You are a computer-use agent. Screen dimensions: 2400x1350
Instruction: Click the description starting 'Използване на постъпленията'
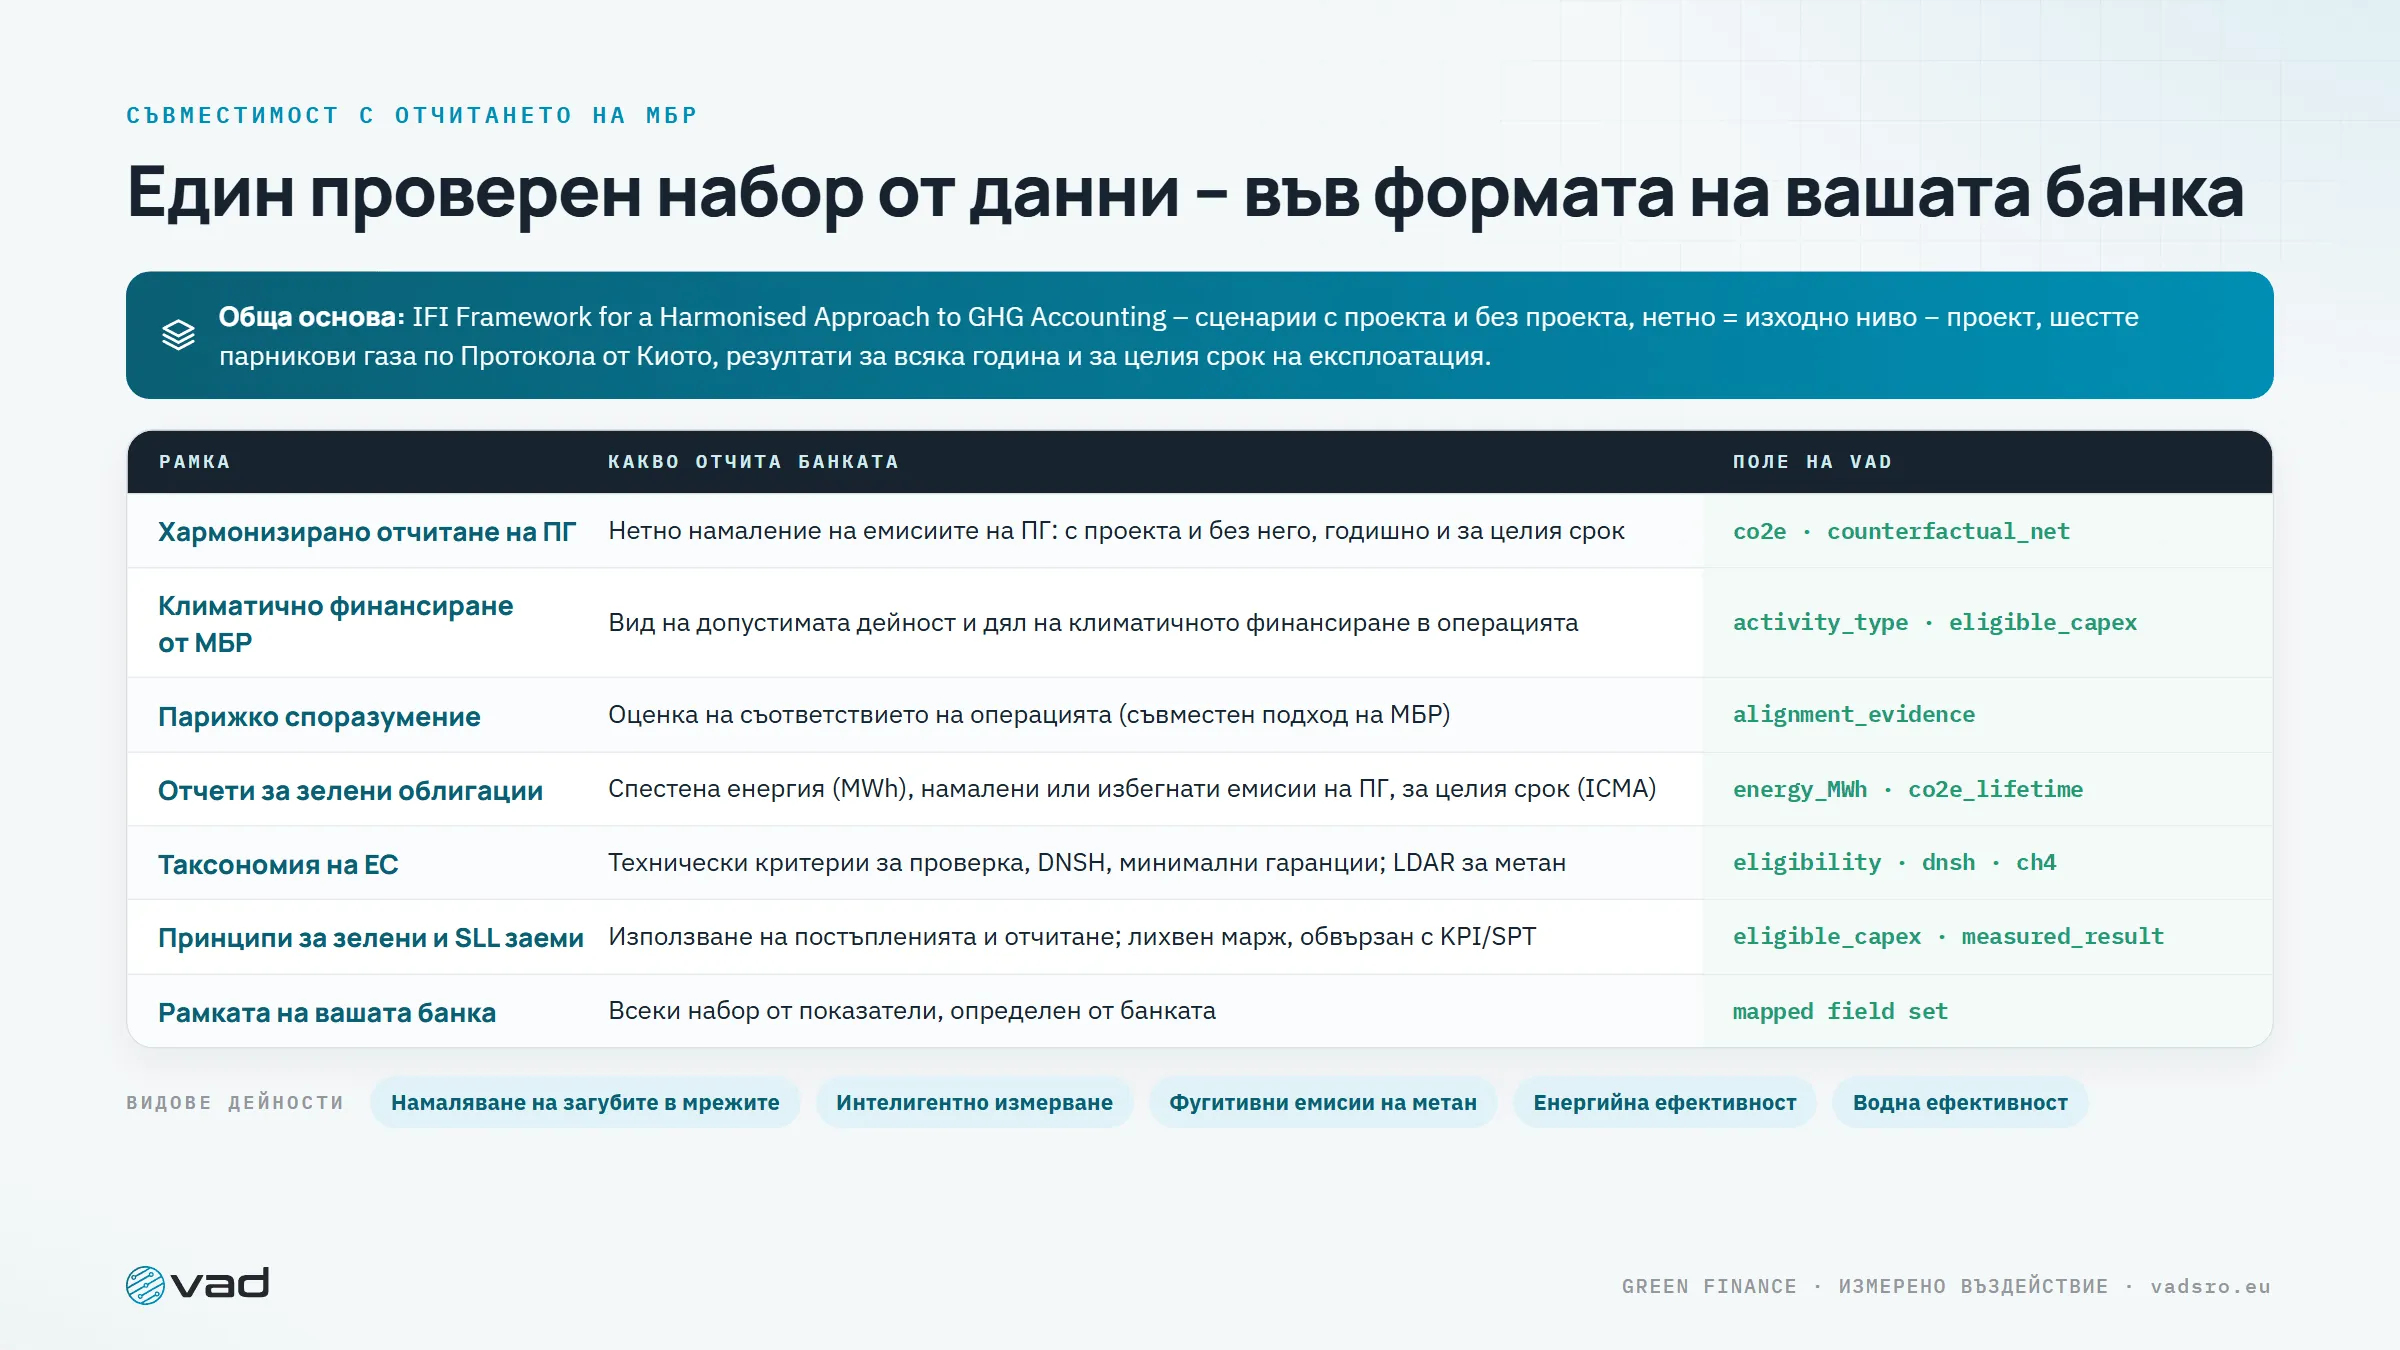pyautogui.click(x=1072, y=937)
